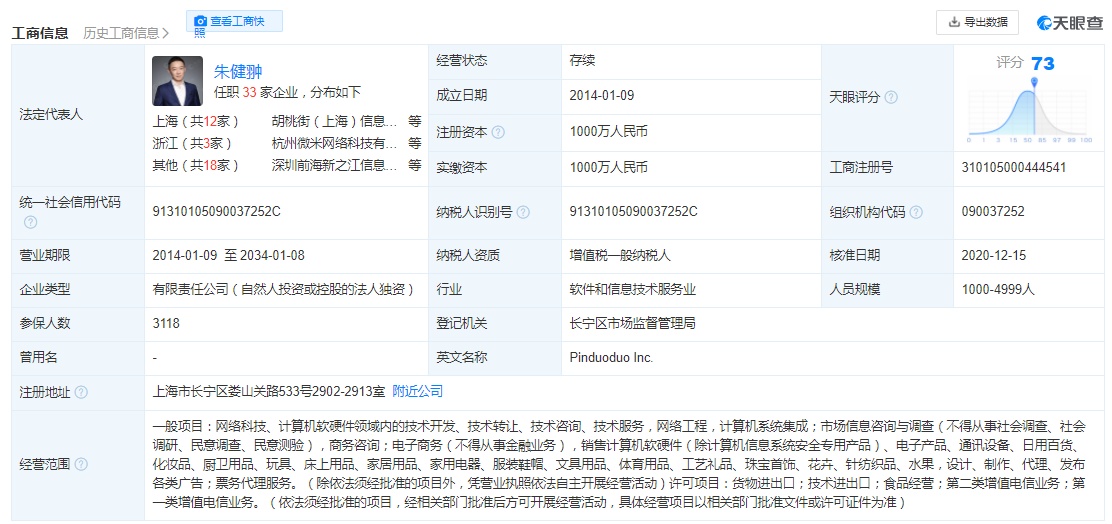Viewport: 1112px width, 524px height.
Task: Click the 长宁区市场监督管理局 registration authority
Action: point(633,323)
